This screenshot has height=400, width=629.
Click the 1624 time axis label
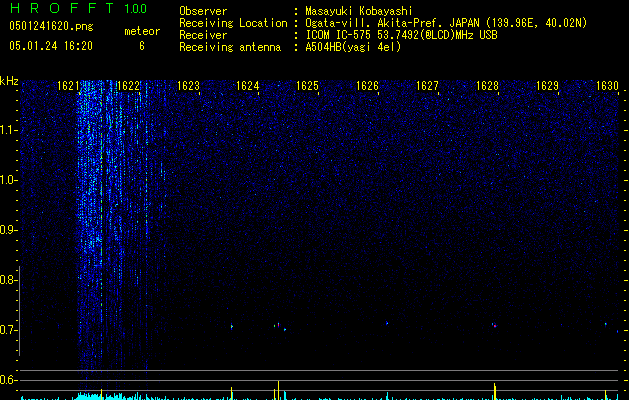pos(248,86)
